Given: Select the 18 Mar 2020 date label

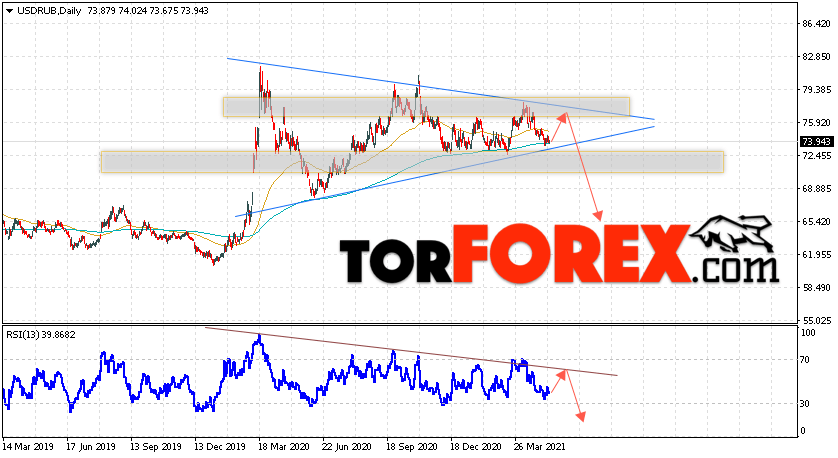Looking at the screenshot, I should point(282,446).
